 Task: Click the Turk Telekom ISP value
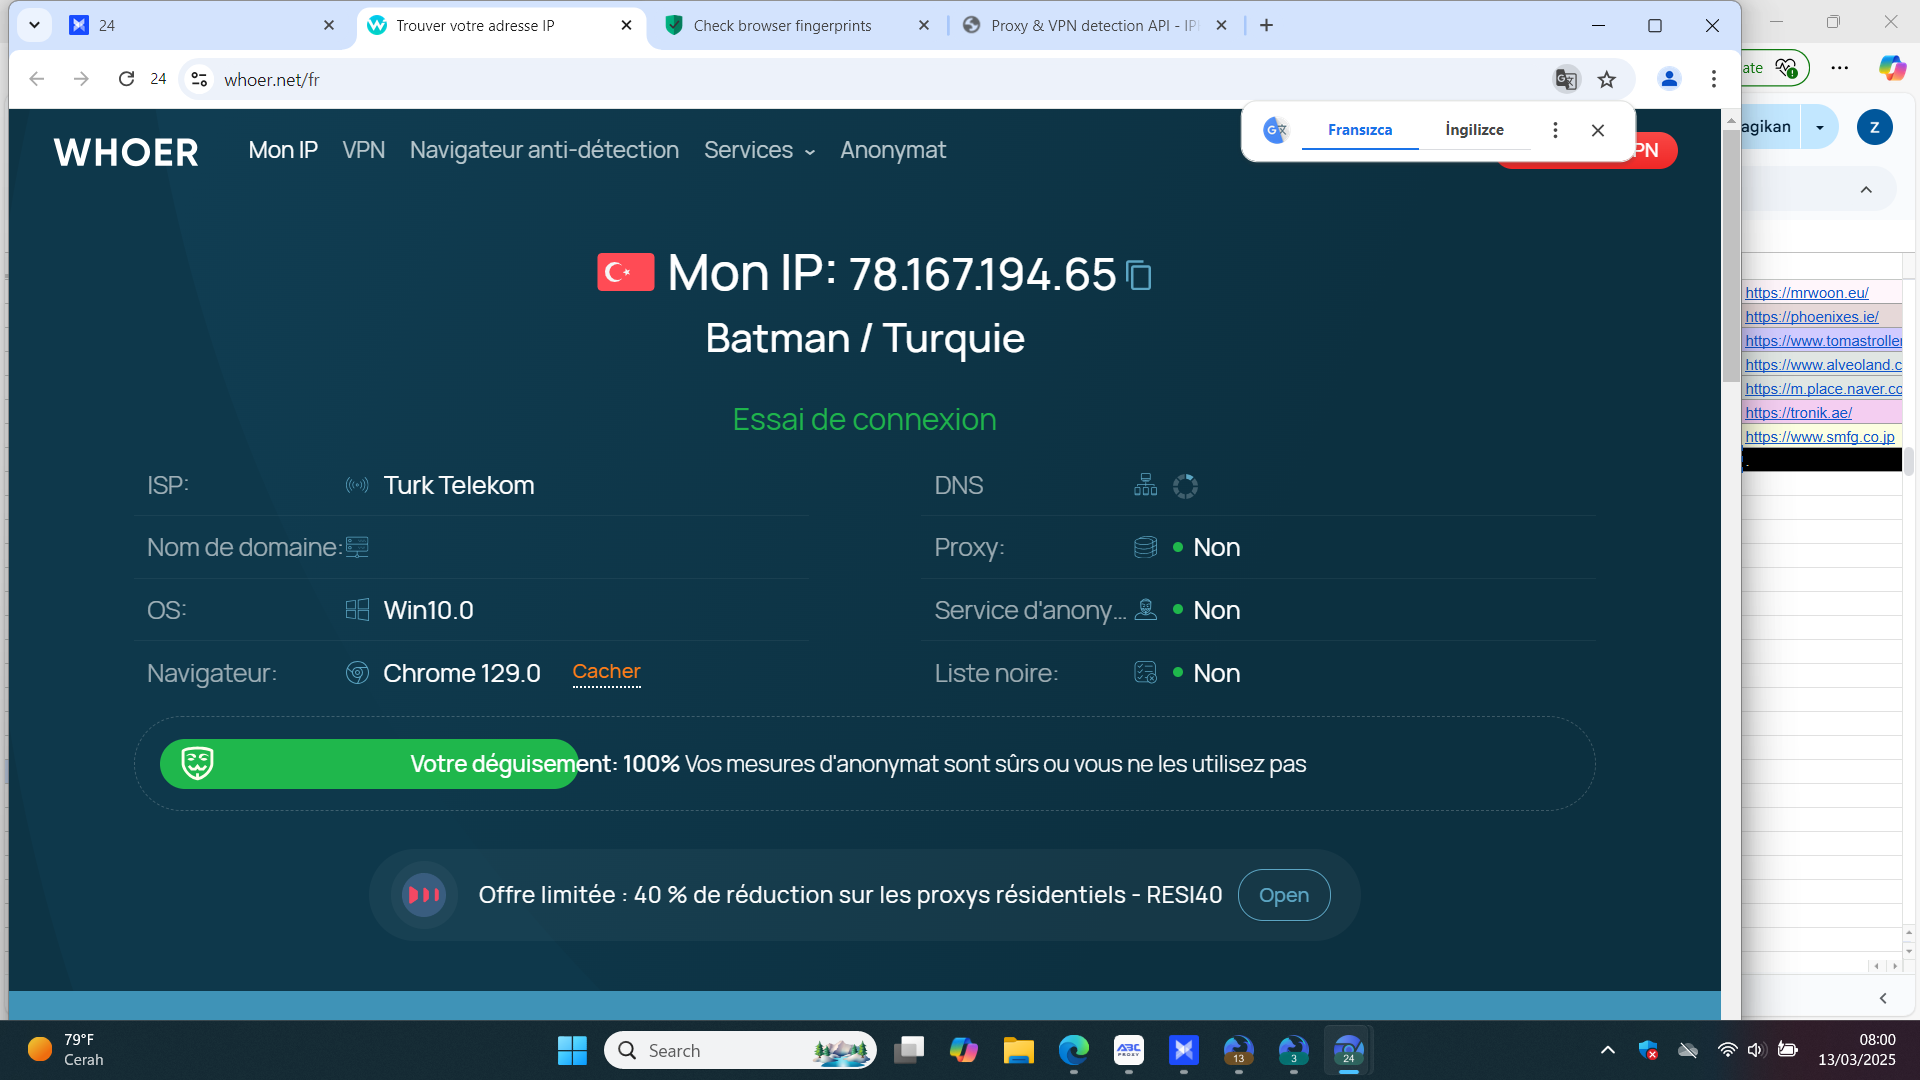click(x=459, y=486)
